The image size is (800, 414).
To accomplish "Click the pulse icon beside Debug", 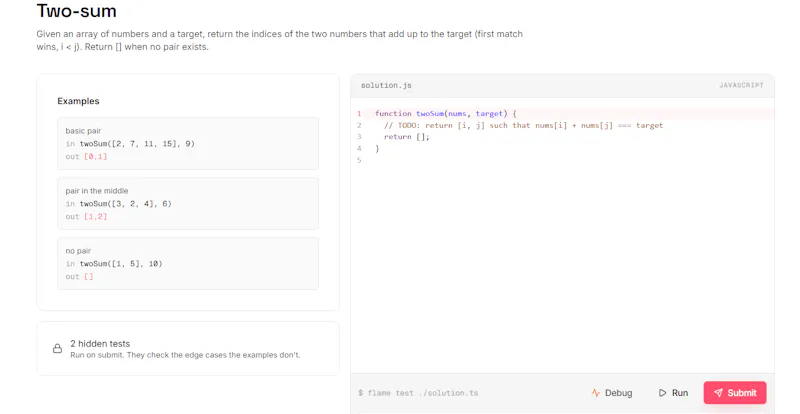I will point(595,393).
